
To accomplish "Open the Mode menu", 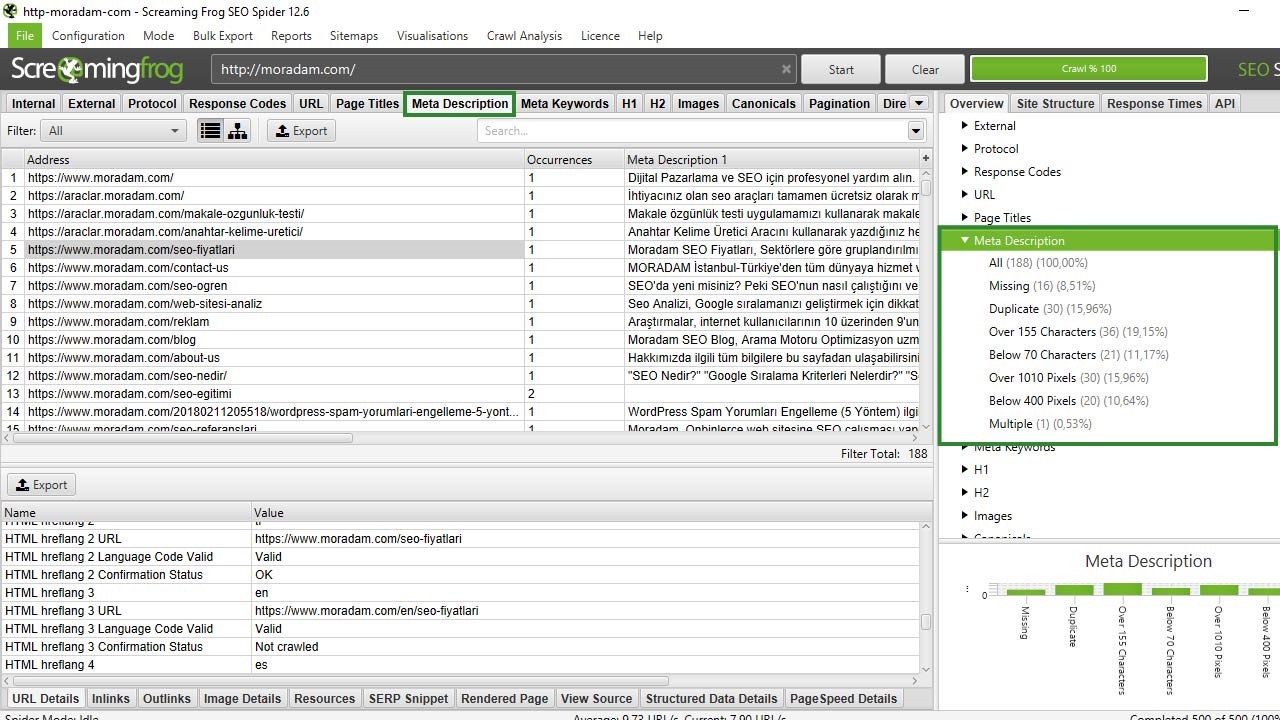I will pos(158,35).
